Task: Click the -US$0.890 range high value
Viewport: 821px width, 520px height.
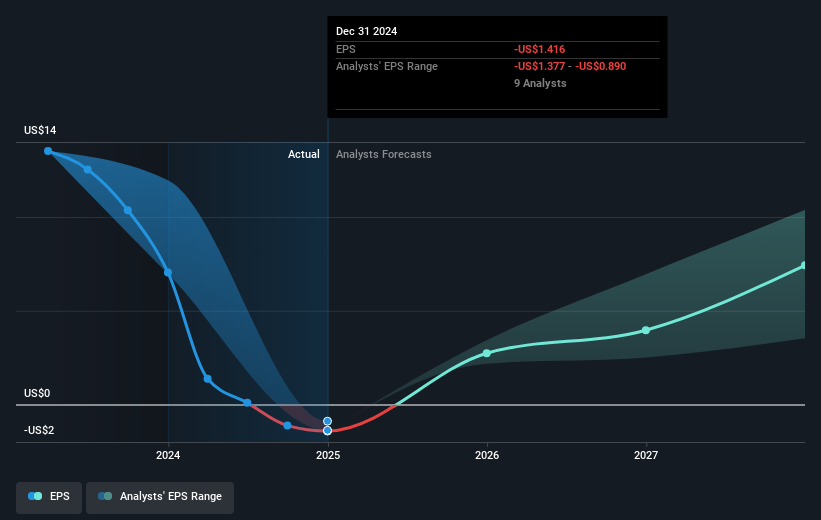Action: tap(601, 66)
